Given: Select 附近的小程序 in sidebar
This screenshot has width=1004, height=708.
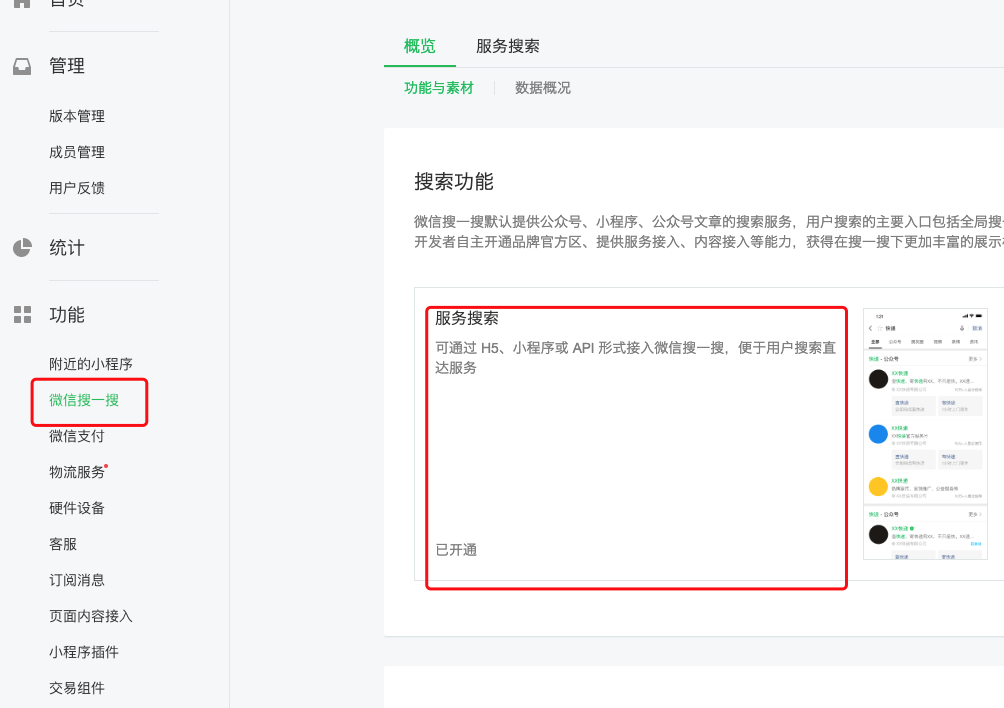Looking at the screenshot, I should pyautogui.click(x=91, y=364).
